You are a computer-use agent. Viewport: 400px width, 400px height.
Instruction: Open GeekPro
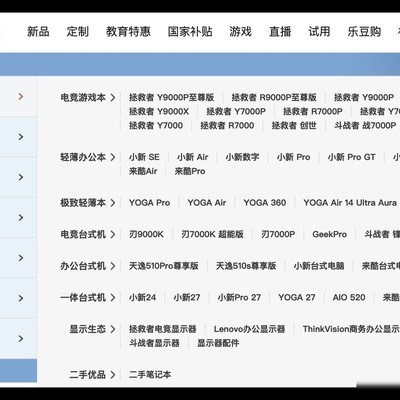point(330,234)
